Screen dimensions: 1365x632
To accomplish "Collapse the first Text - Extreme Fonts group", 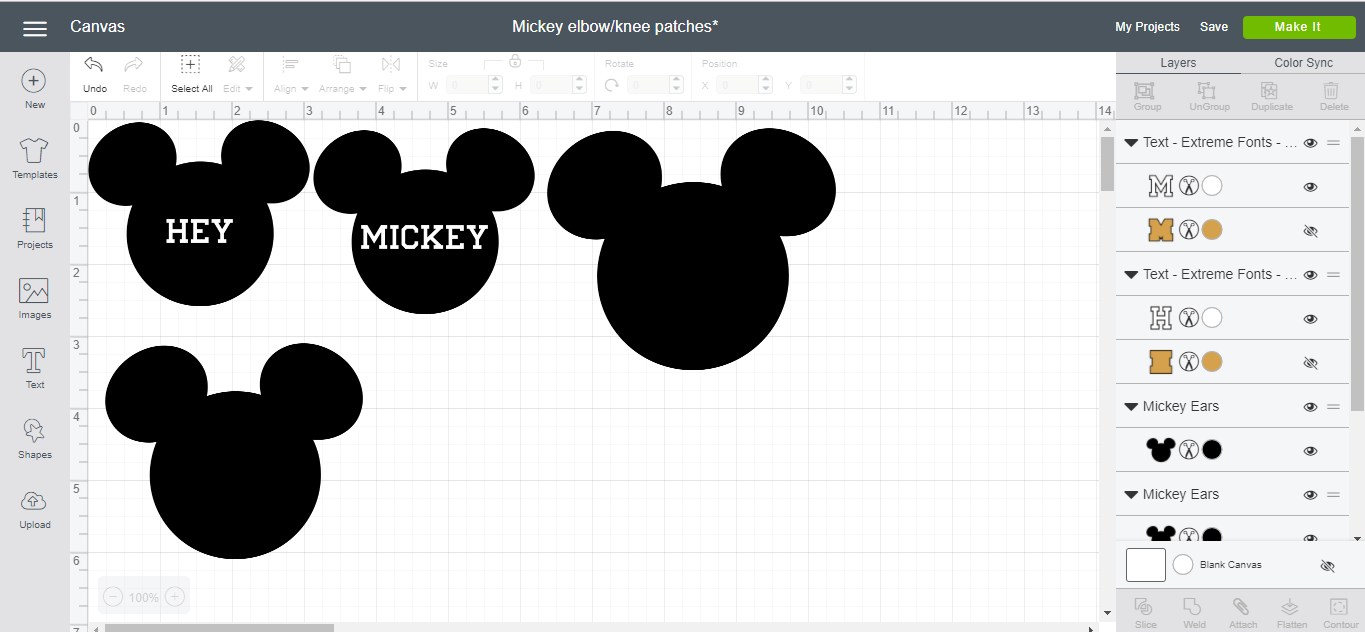I will point(1131,143).
